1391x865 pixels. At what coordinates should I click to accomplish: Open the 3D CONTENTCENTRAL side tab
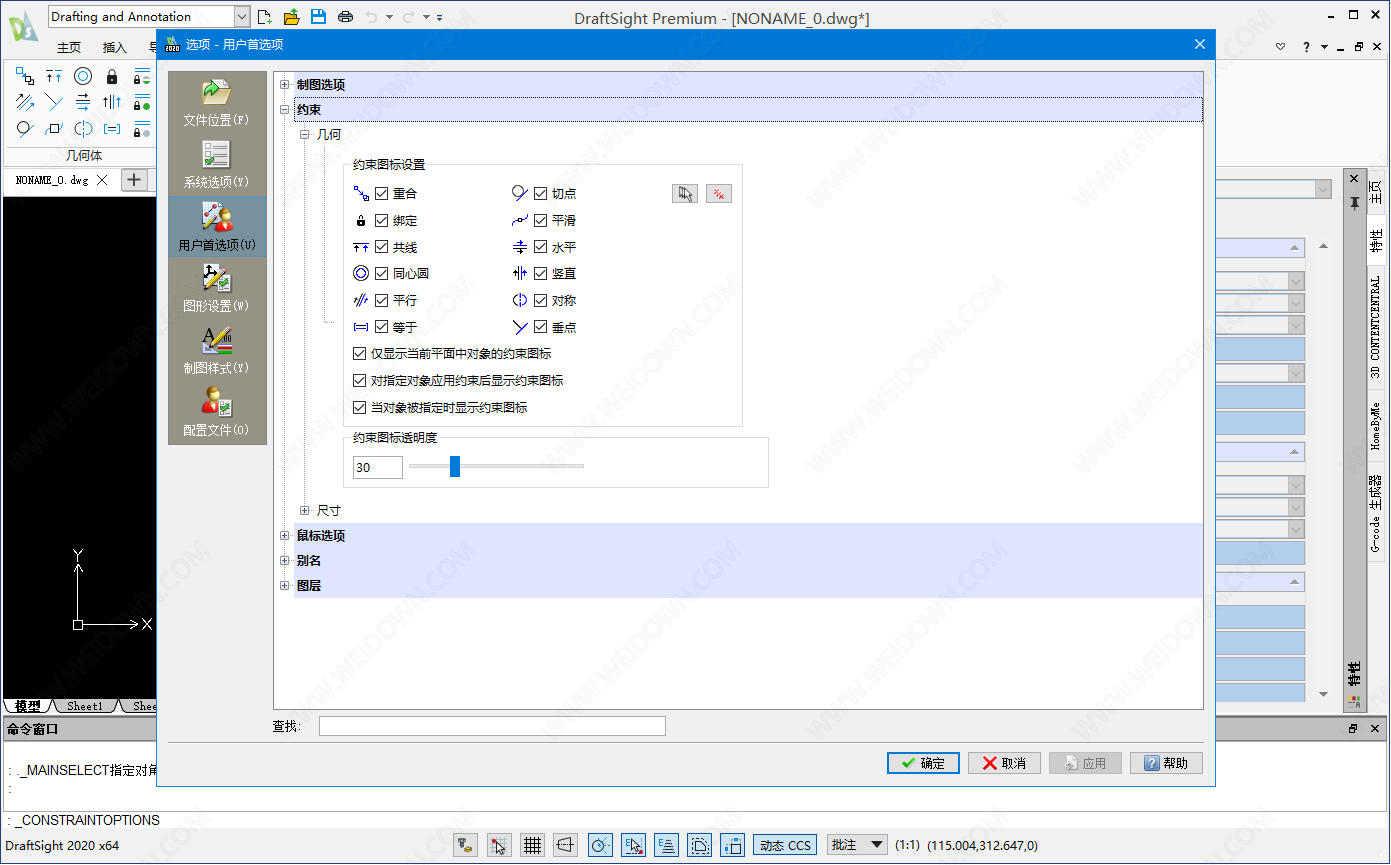tap(1375, 329)
